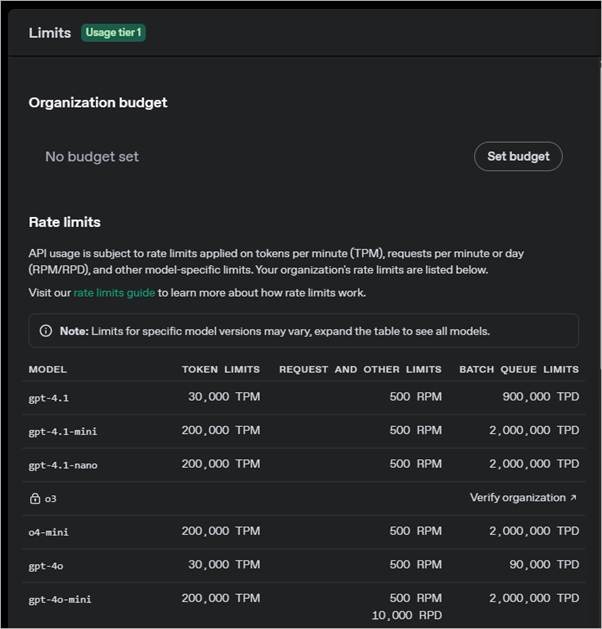Click the external arrow icon after Verify organization
Image resolution: width=602 pixels, height=629 pixels.
(x=573, y=497)
